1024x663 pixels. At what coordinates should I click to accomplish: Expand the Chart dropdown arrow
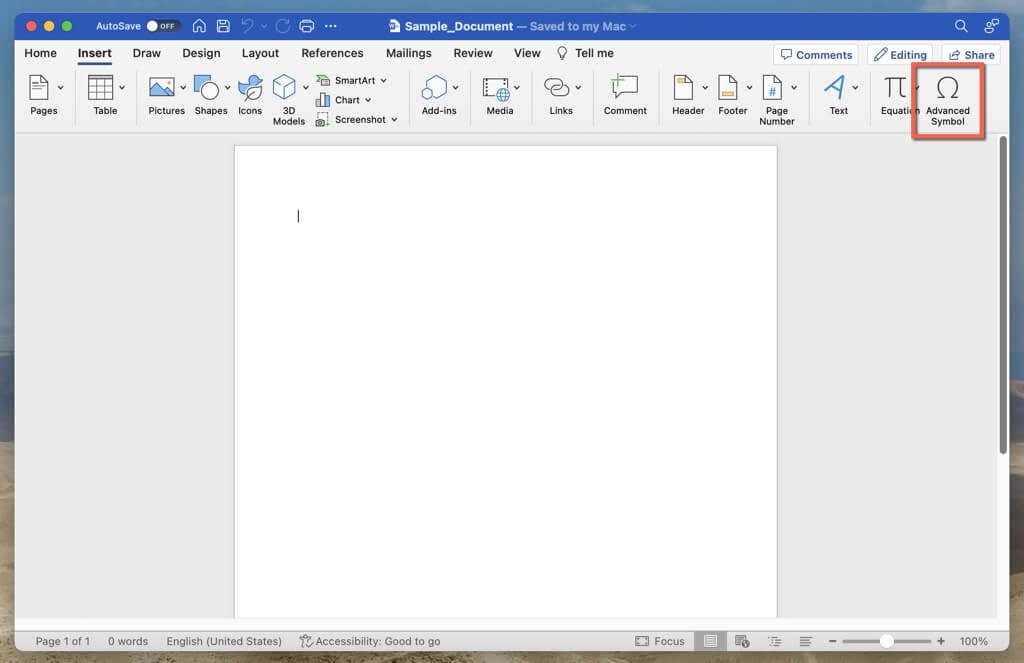tap(368, 100)
